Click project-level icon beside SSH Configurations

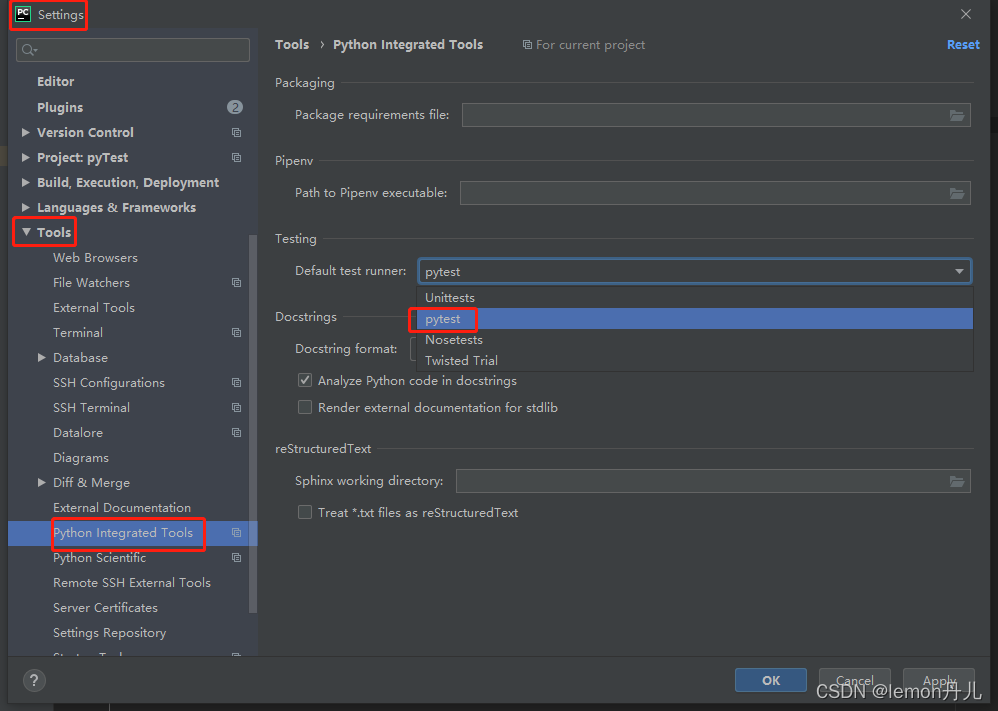(x=236, y=383)
